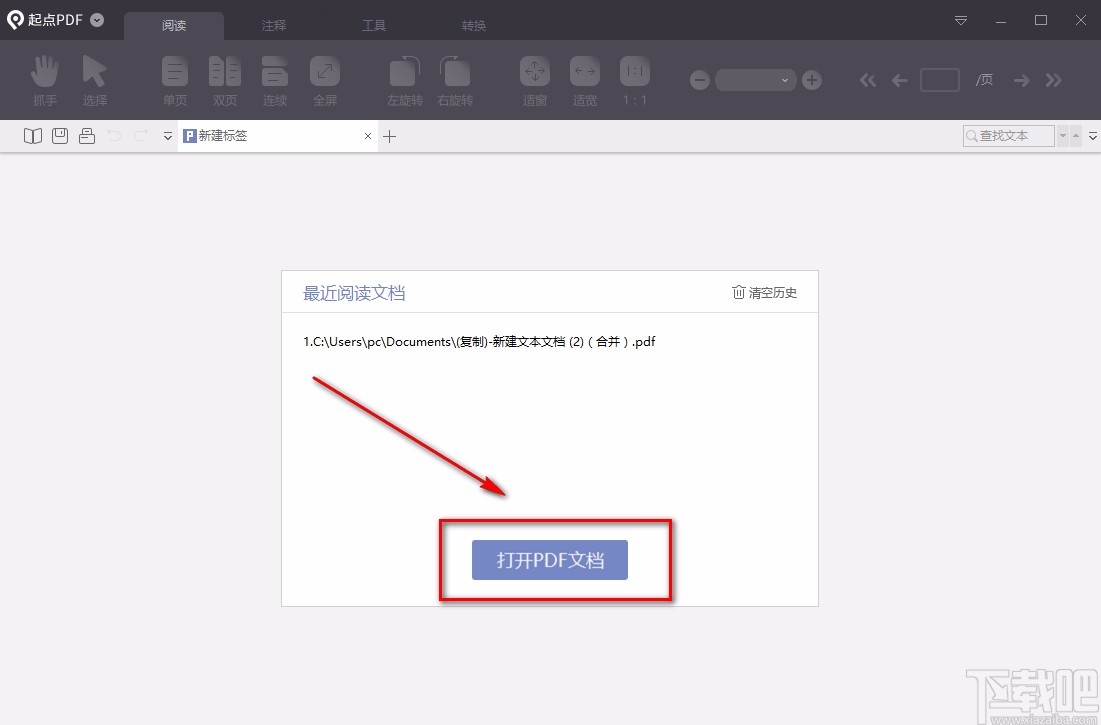Viewport: 1101px width, 725px height.
Task: Decrease zoom with the minus control
Action: pyautogui.click(x=699, y=80)
